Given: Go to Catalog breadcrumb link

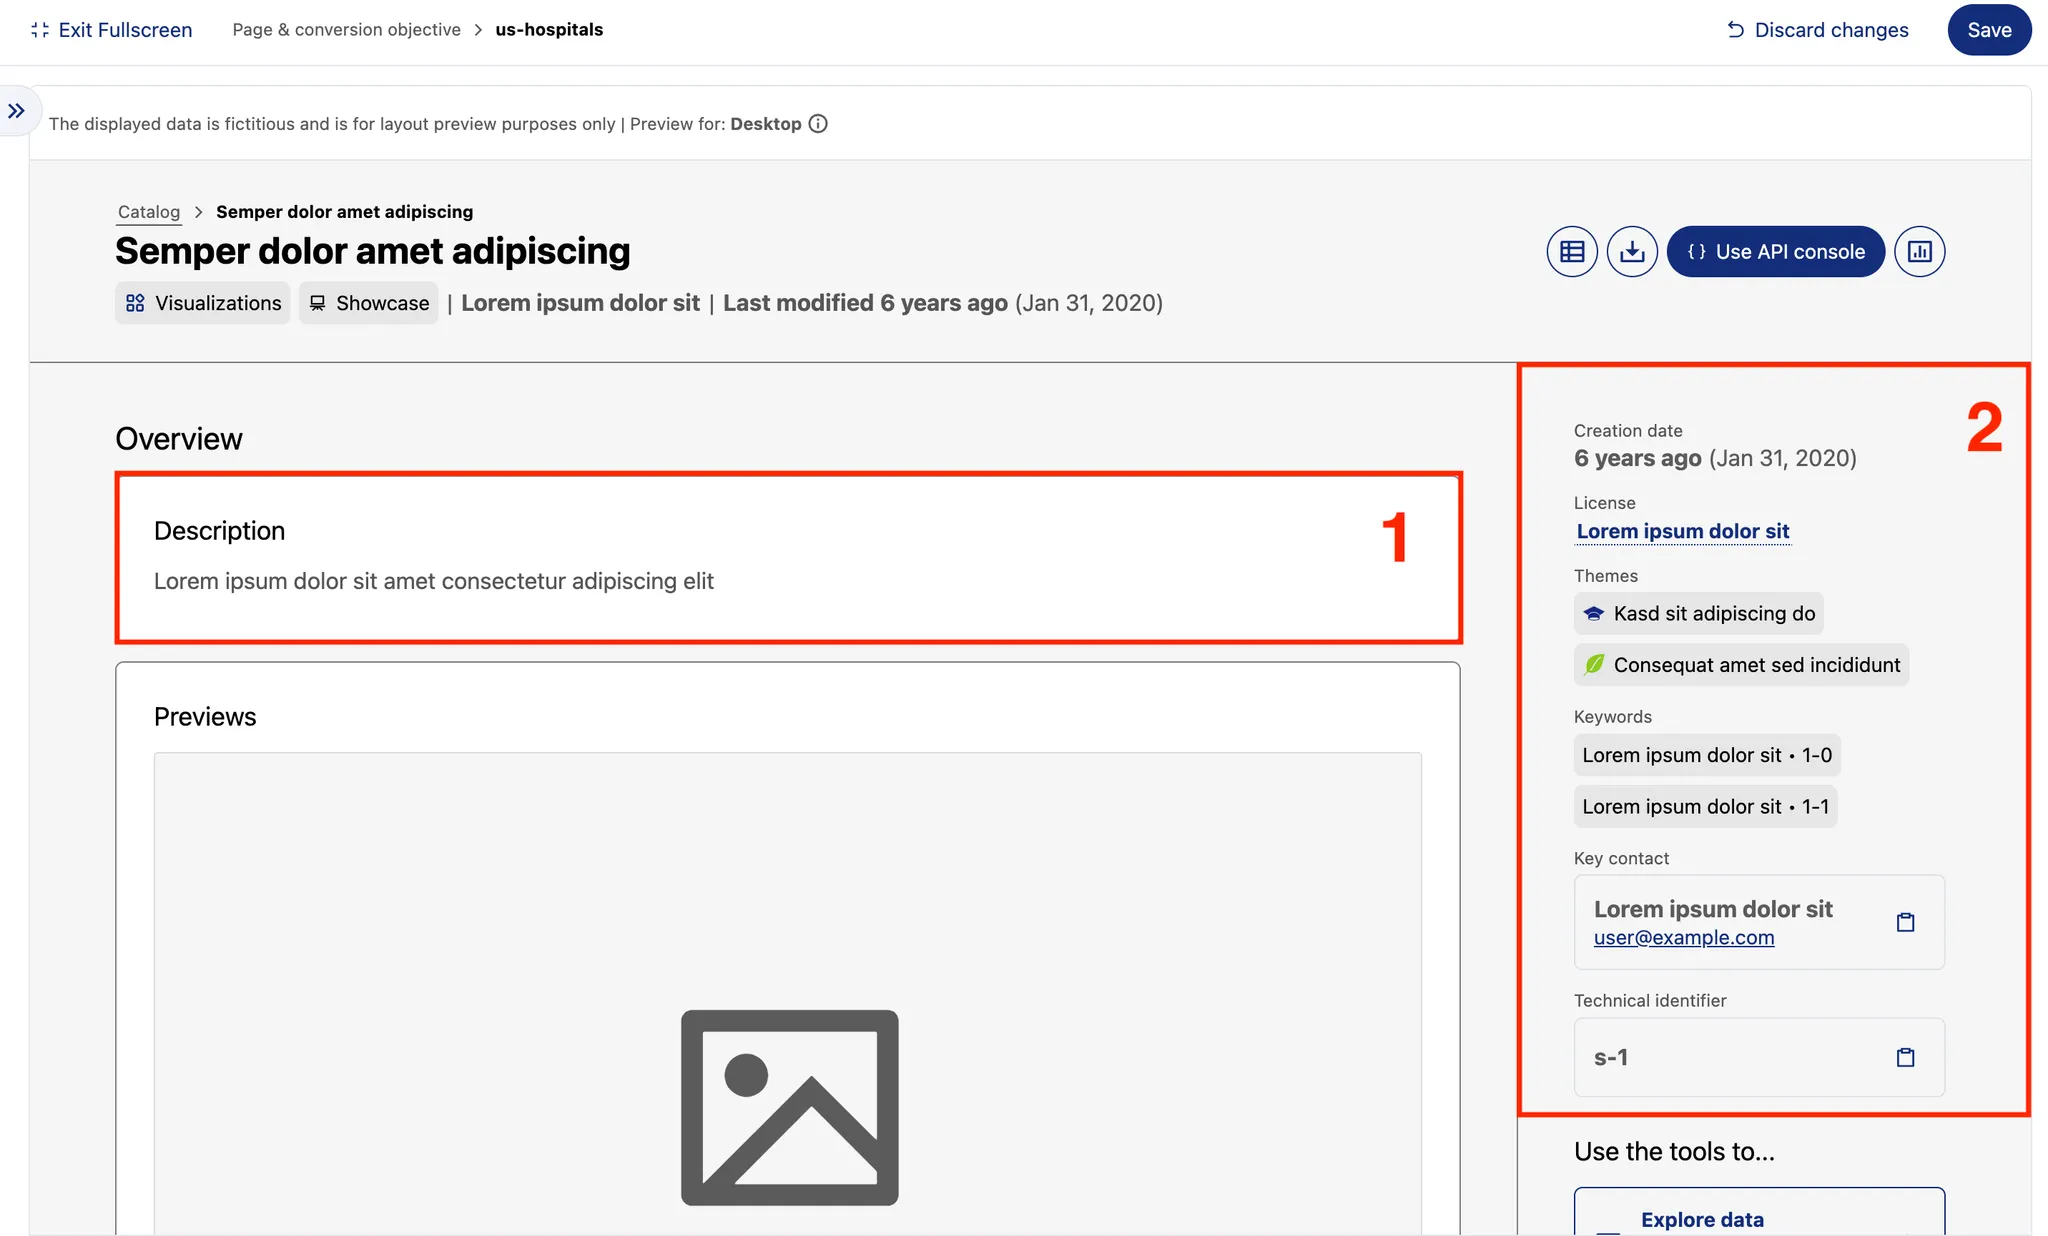Looking at the screenshot, I should point(149,212).
